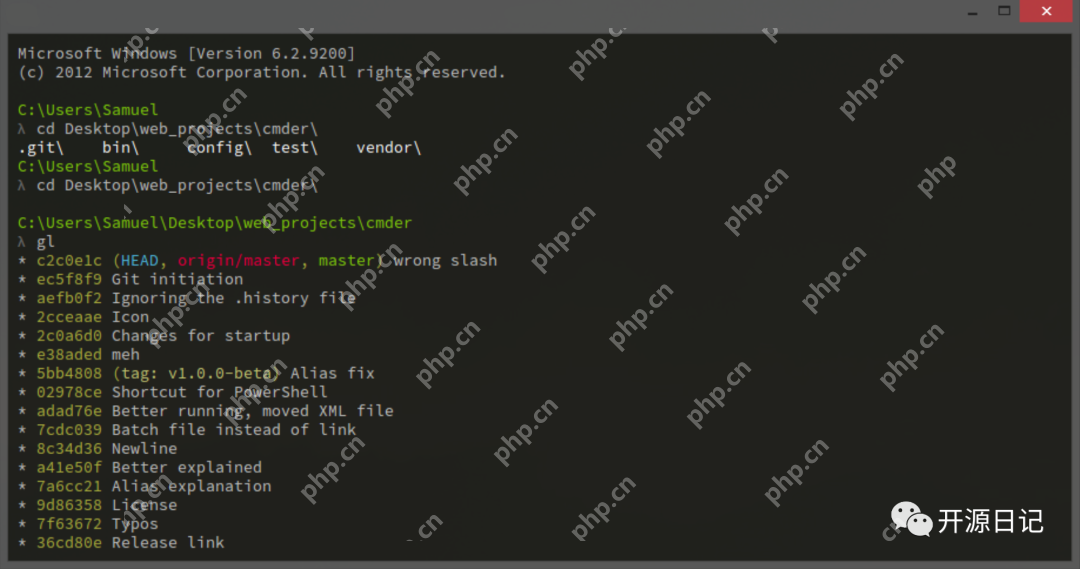Click commit hash 7f63672 for Typos
This screenshot has height=569, width=1080.
[x=69, y=524]
